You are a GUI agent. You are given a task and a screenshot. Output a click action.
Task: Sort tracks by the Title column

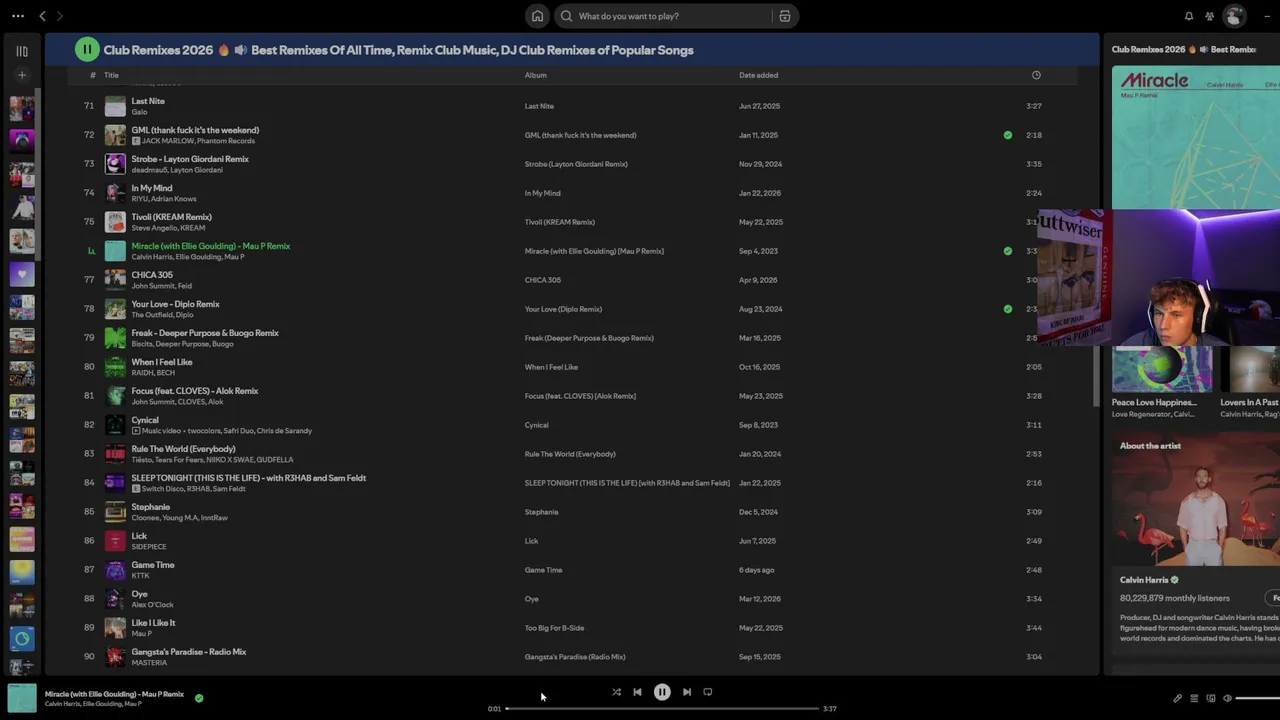[111, 75]
